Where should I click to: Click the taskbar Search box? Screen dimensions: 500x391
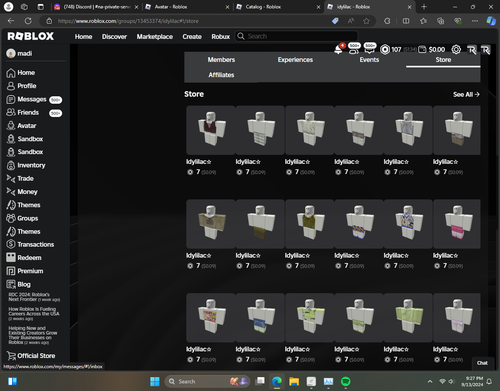coord(207,381)
